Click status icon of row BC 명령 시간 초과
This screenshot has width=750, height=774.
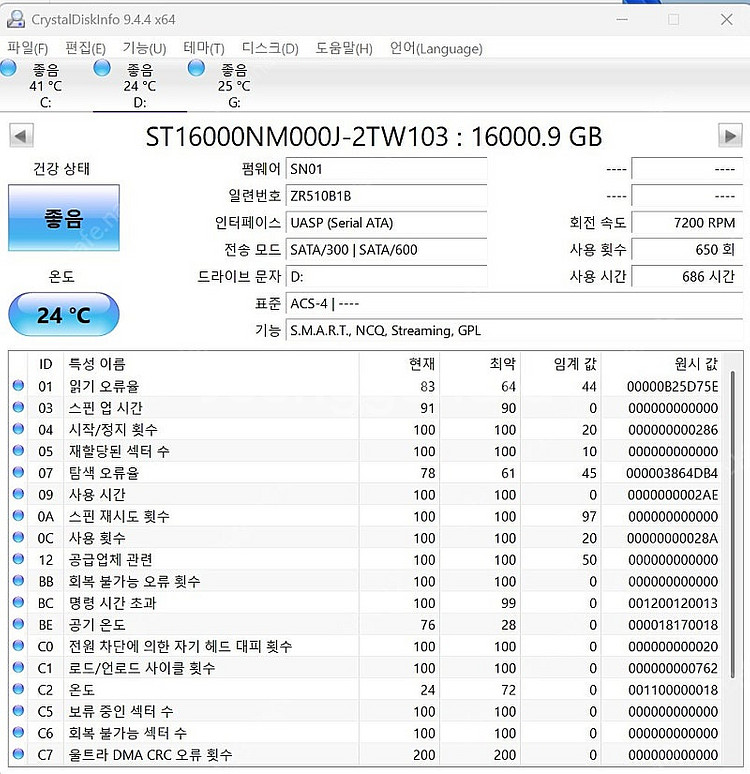(x=18, y=602)
